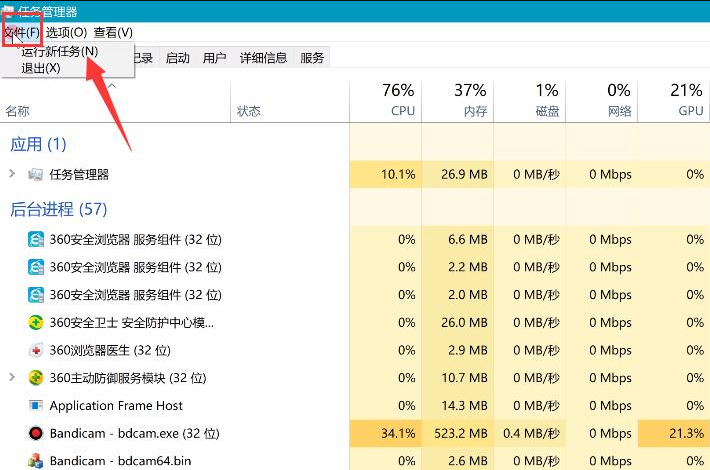This screenshot has width=710, height=470.
Task: Choose 运行新任务(N) from the File menu
Action: tap(60, 51)
